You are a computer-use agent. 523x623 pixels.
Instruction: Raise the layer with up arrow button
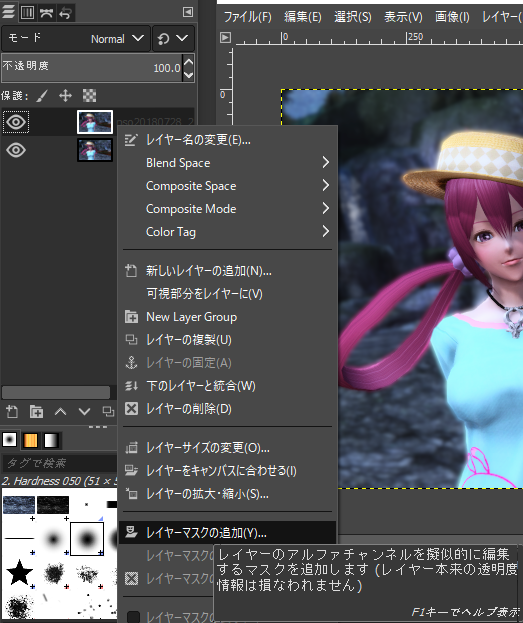60,412
